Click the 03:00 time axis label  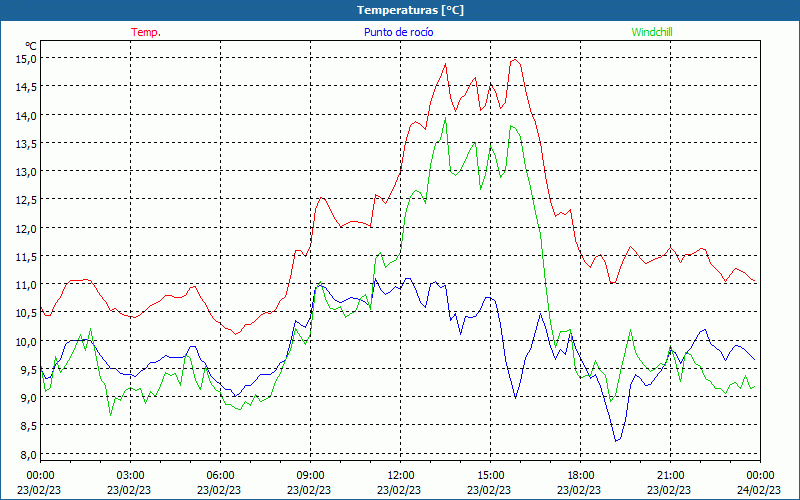(131, 476)
